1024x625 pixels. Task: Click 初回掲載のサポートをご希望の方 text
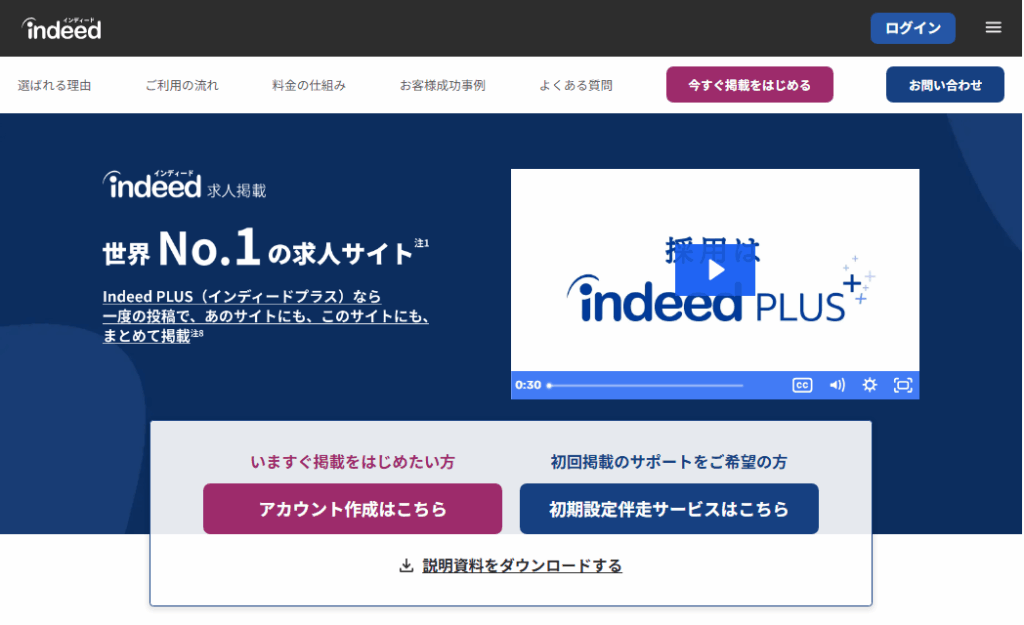[669, 462]
